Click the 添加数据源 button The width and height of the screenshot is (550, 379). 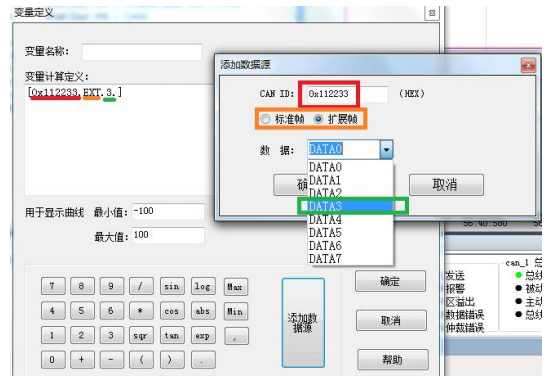(x=303, y=323)
